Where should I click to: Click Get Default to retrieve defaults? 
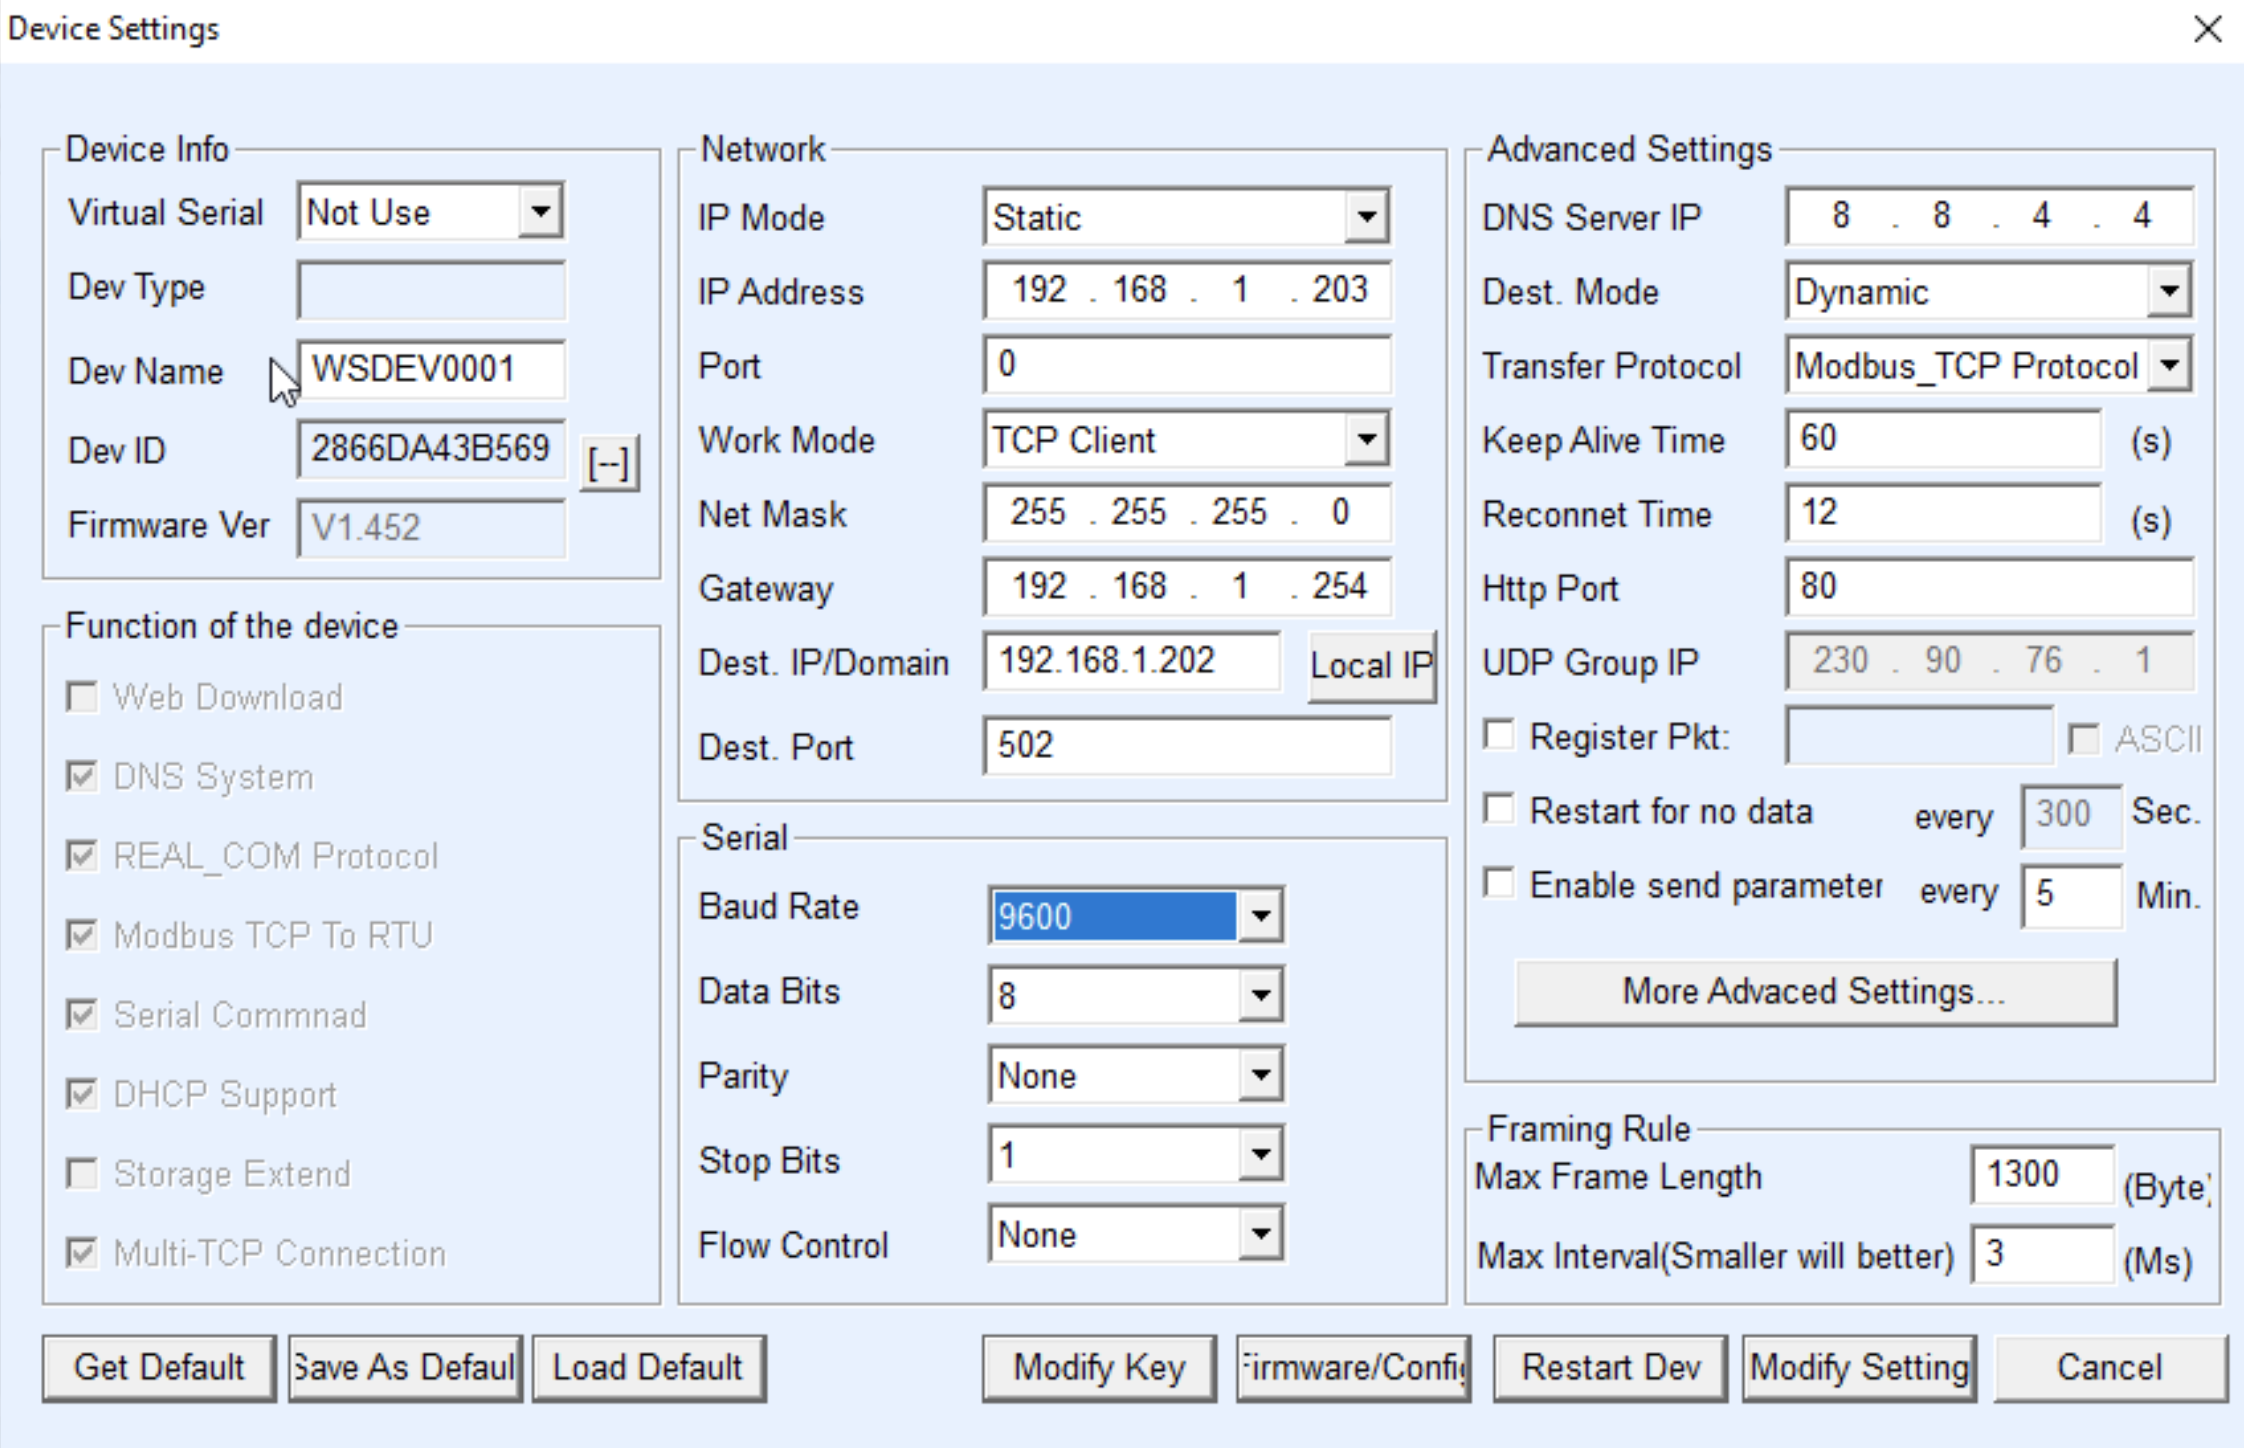159,1367
